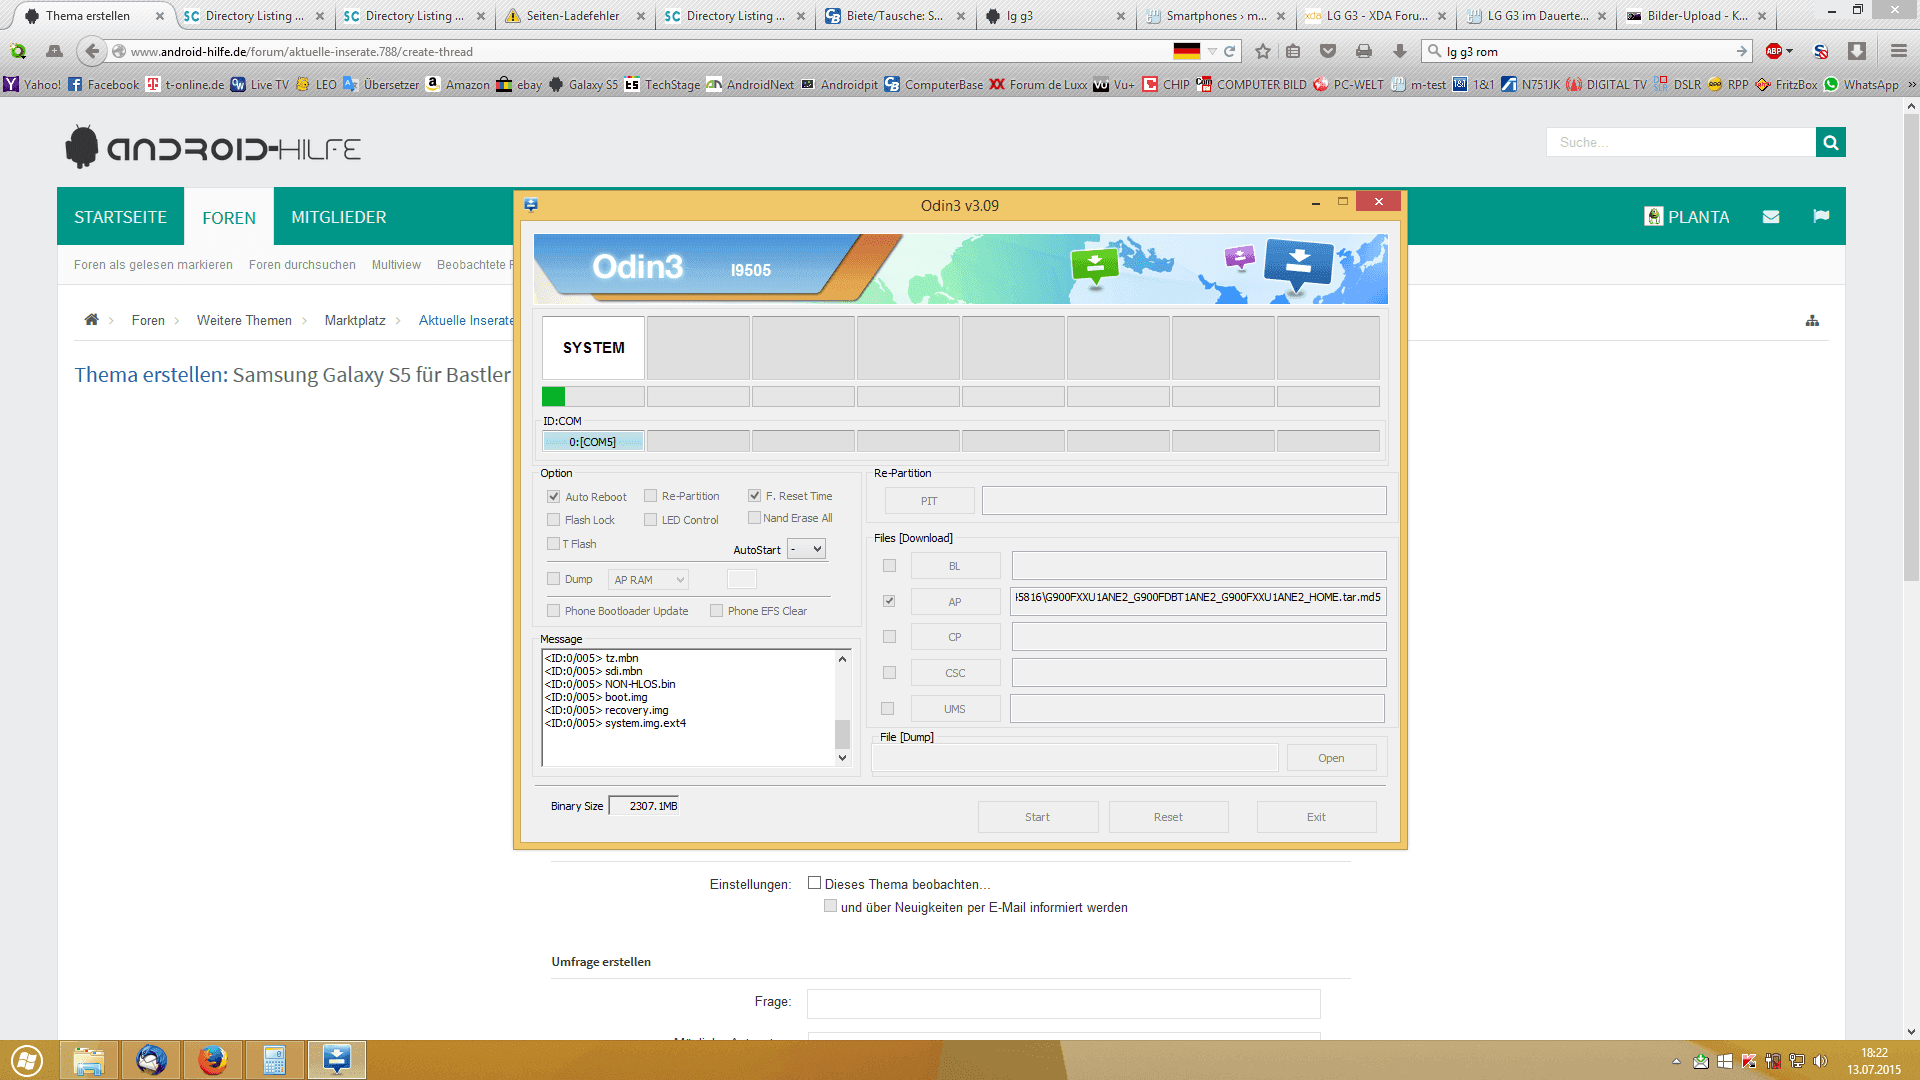
Task: Click the breadcrumb home icon
Action: [92, 320]
